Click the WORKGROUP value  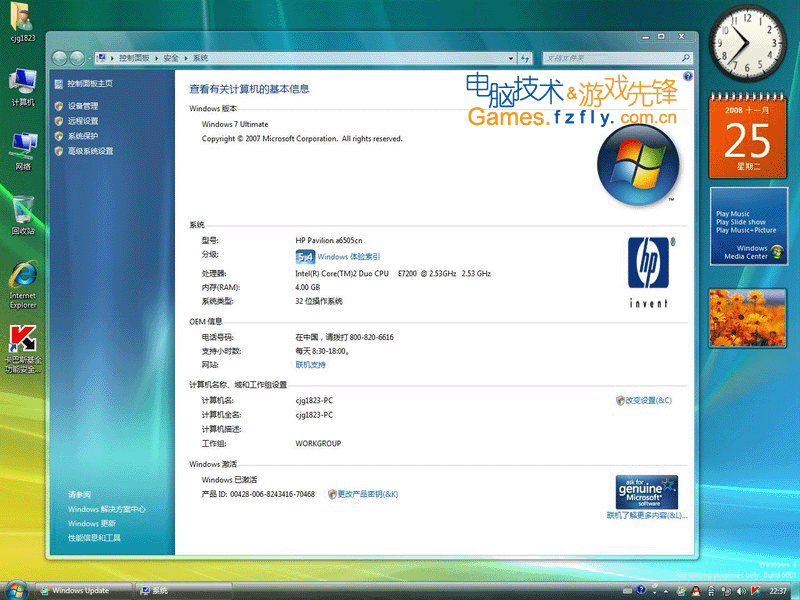coord(318,443)
